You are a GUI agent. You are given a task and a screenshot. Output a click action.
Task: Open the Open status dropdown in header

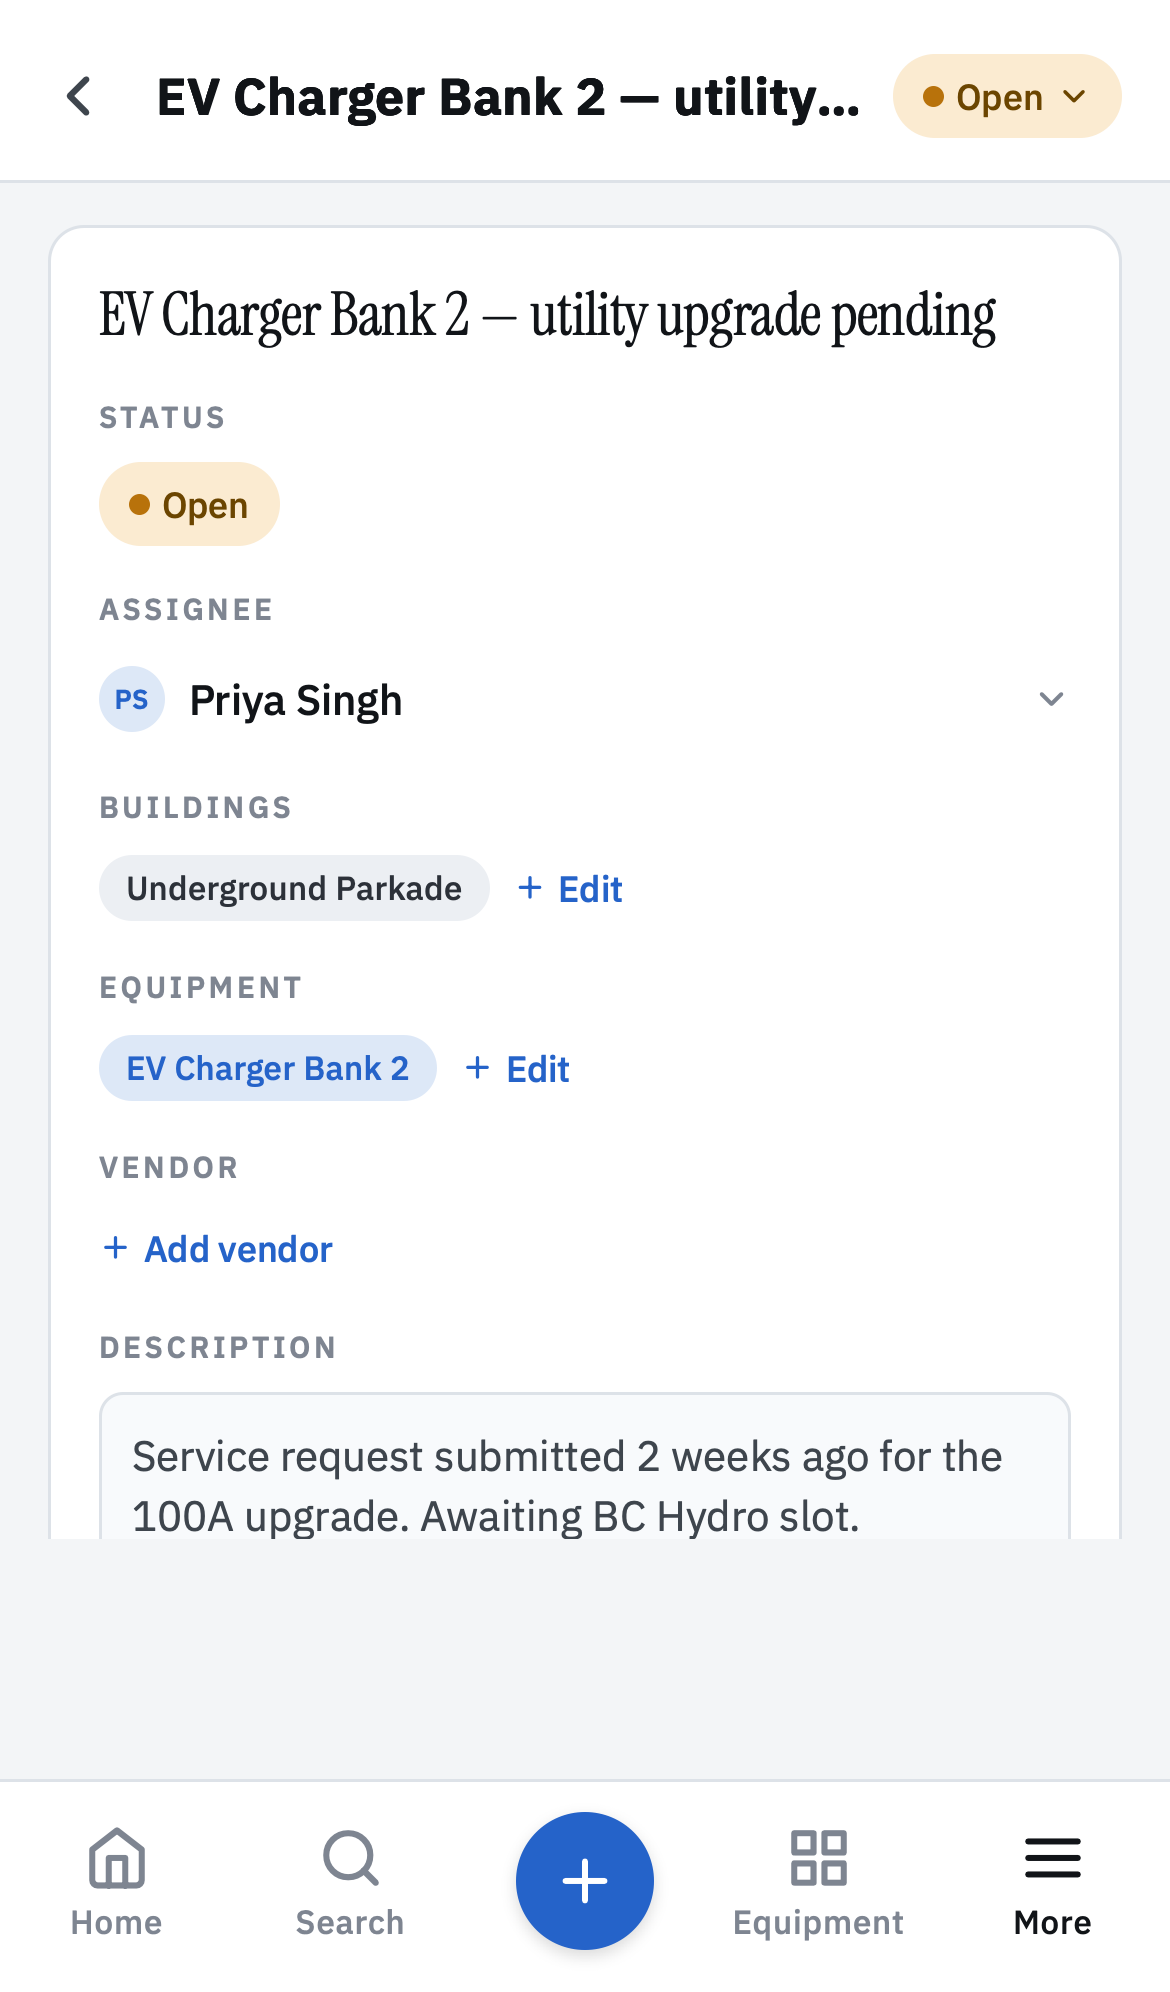click(1007, 97)
